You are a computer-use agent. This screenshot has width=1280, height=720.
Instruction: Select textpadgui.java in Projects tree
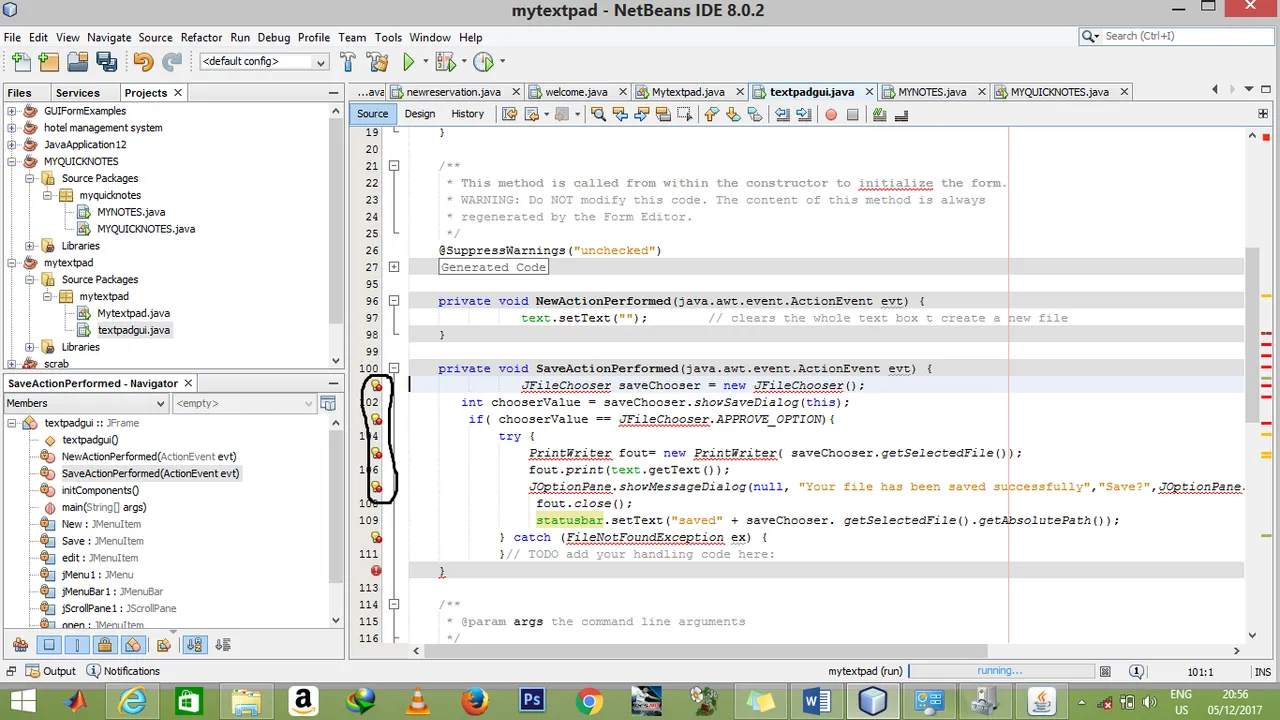point(133,330)
